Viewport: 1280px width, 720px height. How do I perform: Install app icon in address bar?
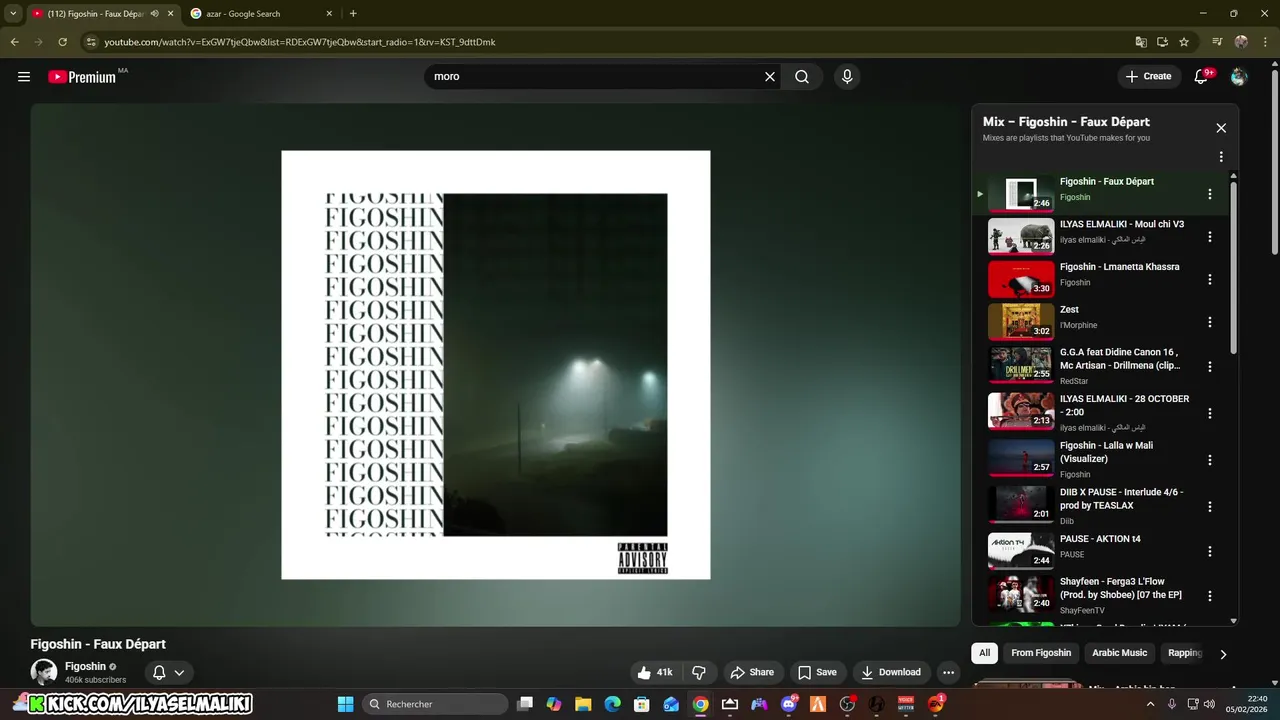[x=1162, y=42]
